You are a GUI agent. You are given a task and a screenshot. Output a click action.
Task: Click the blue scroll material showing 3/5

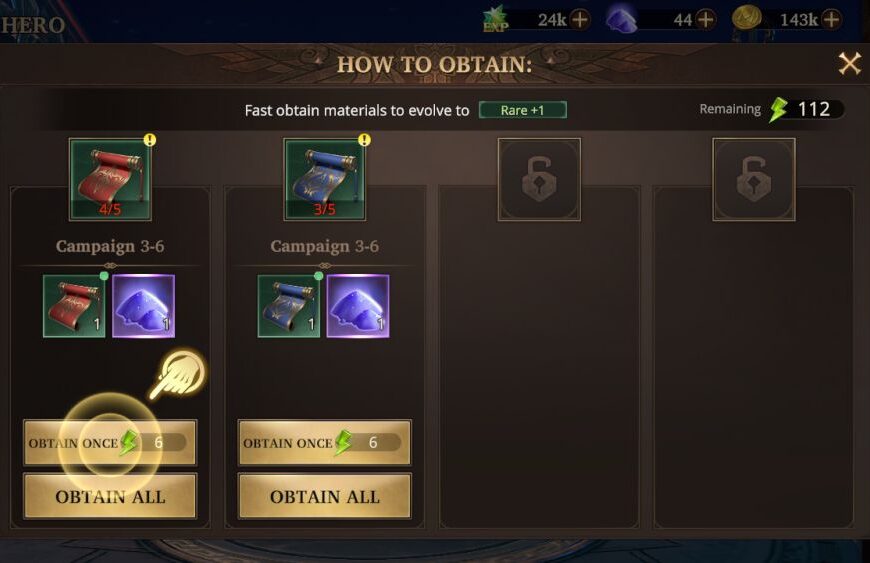(325, 179)
